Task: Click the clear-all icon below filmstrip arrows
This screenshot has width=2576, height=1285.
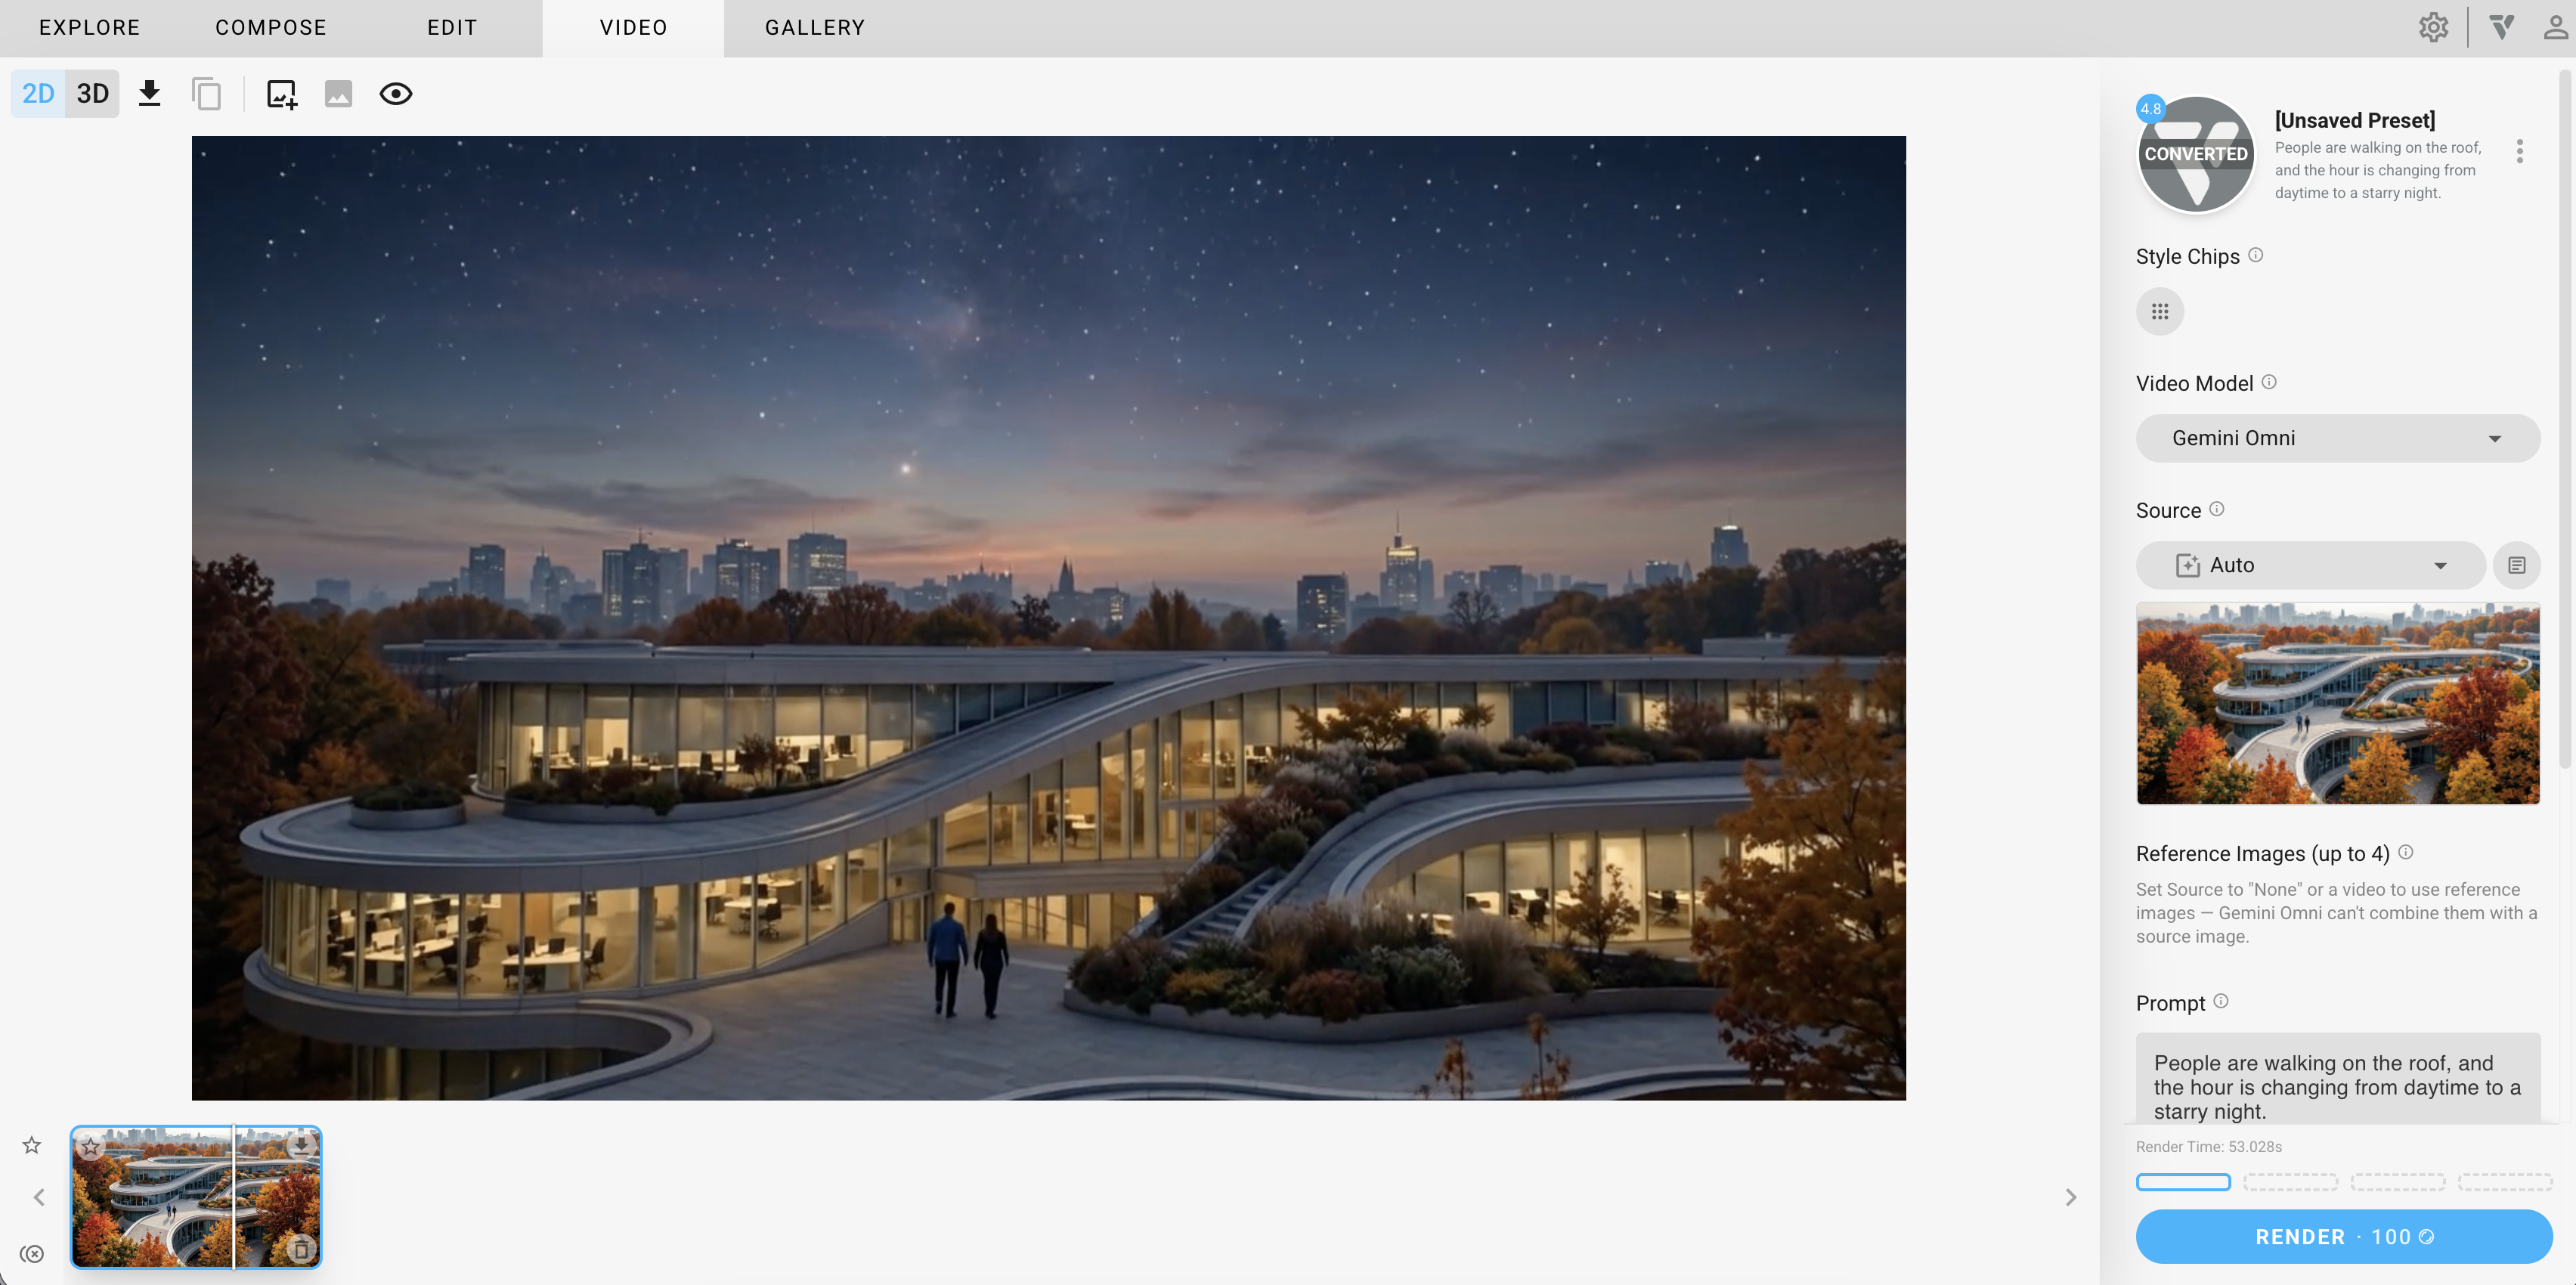Action: (x=32, y=1254)
